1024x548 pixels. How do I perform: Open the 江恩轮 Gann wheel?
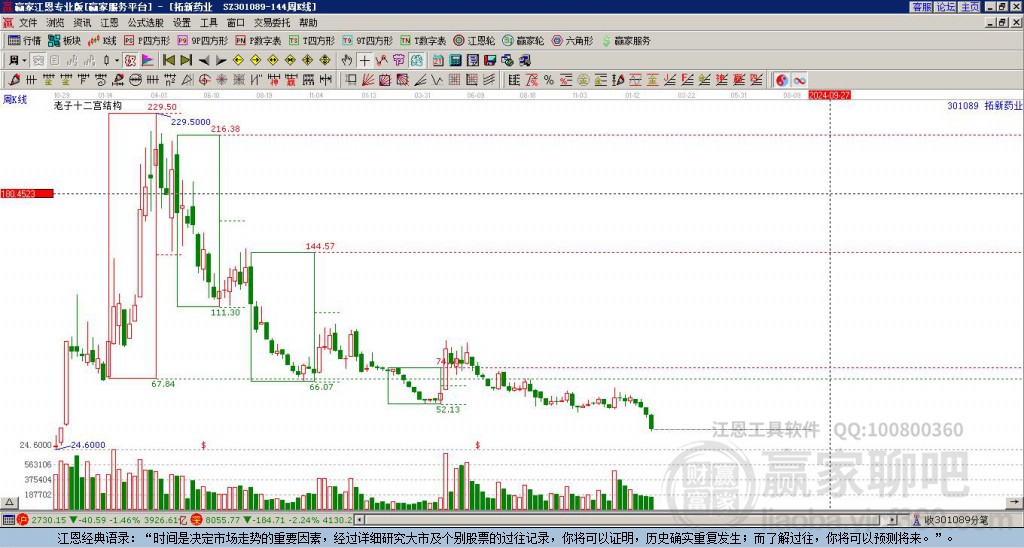pos(474,40)
